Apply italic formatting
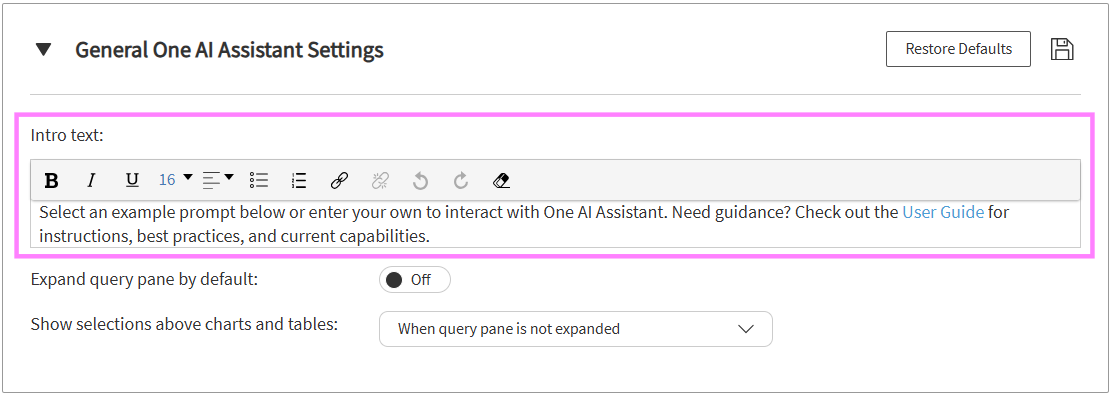Screen dimensions: 1111x394 91,181
